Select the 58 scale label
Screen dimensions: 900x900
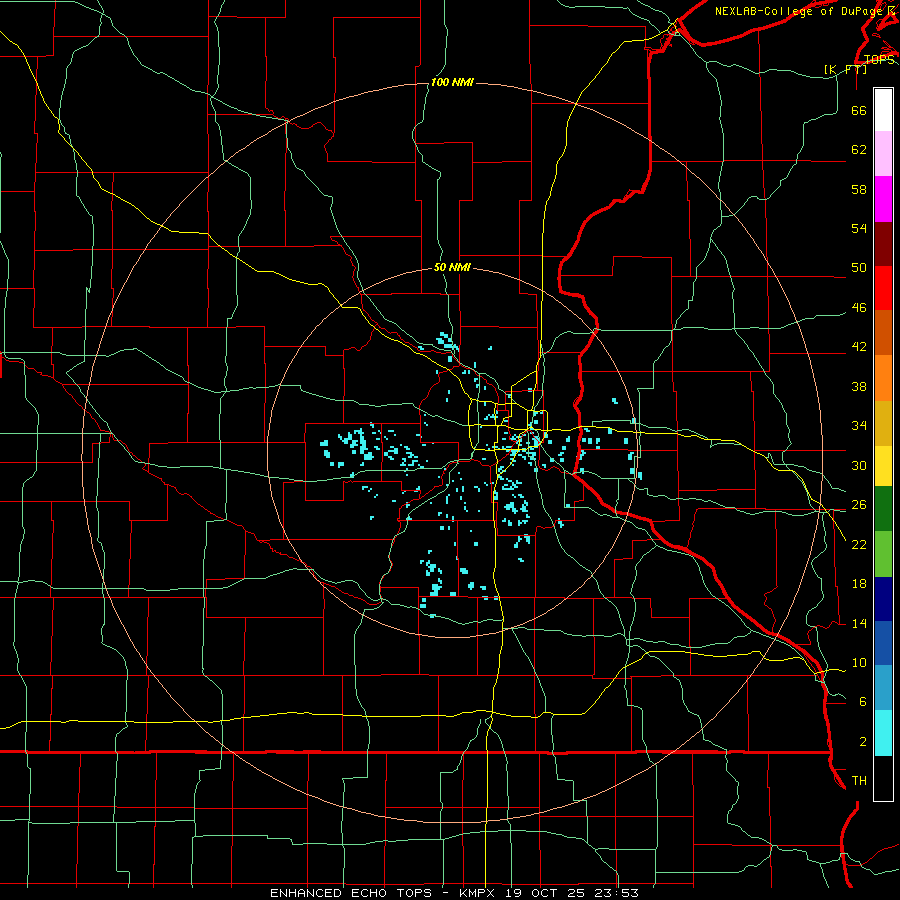(x=859, y=189)
